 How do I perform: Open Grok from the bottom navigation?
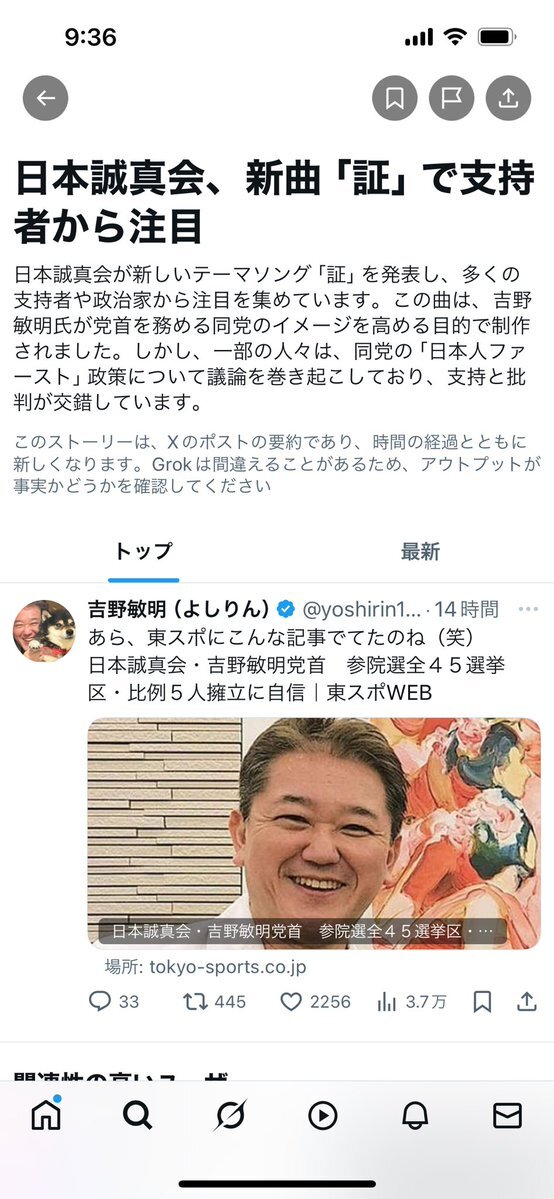point(230,1116)
